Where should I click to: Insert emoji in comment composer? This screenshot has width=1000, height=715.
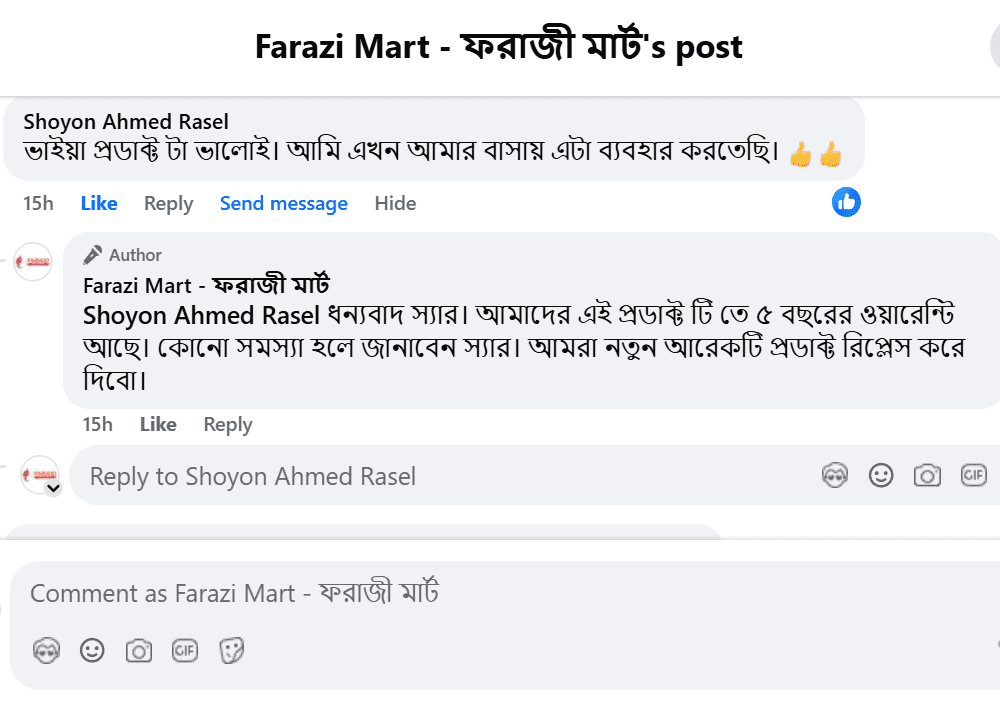click(x=92, y=651)
